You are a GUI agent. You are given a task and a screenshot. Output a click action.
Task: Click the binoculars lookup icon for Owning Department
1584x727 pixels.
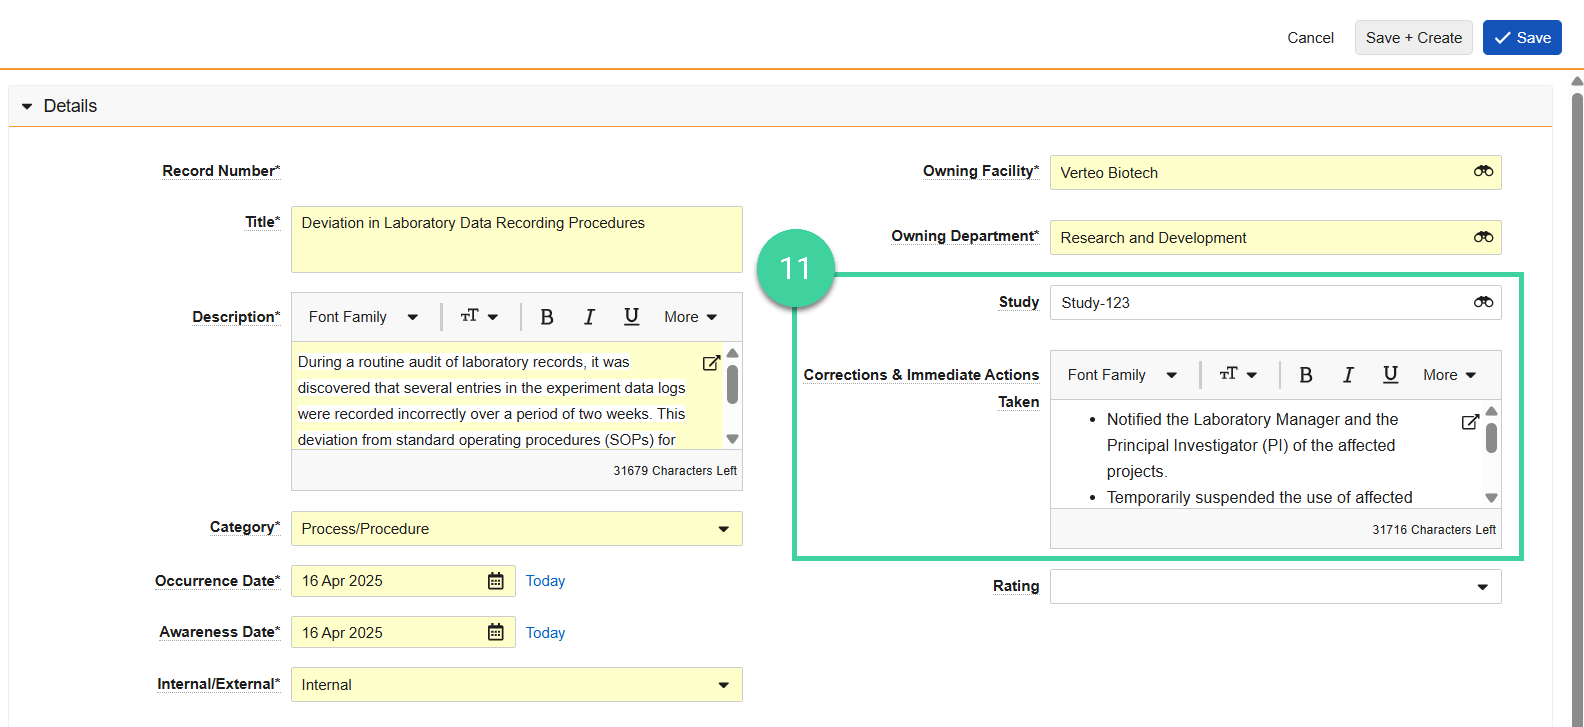[x=1483, y=237]
